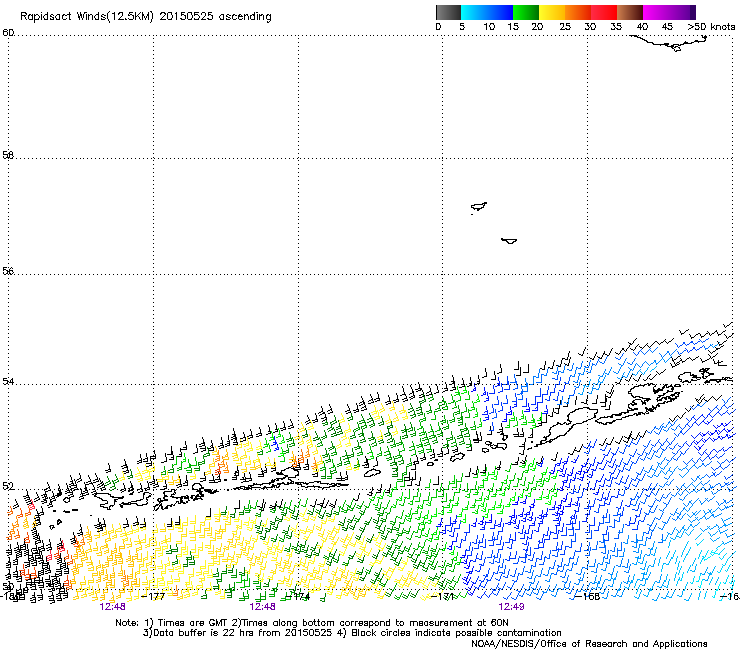Click the dark purple 45-50 knots color segment
This screenshot has height=650, width=740.
click(682, 12)
